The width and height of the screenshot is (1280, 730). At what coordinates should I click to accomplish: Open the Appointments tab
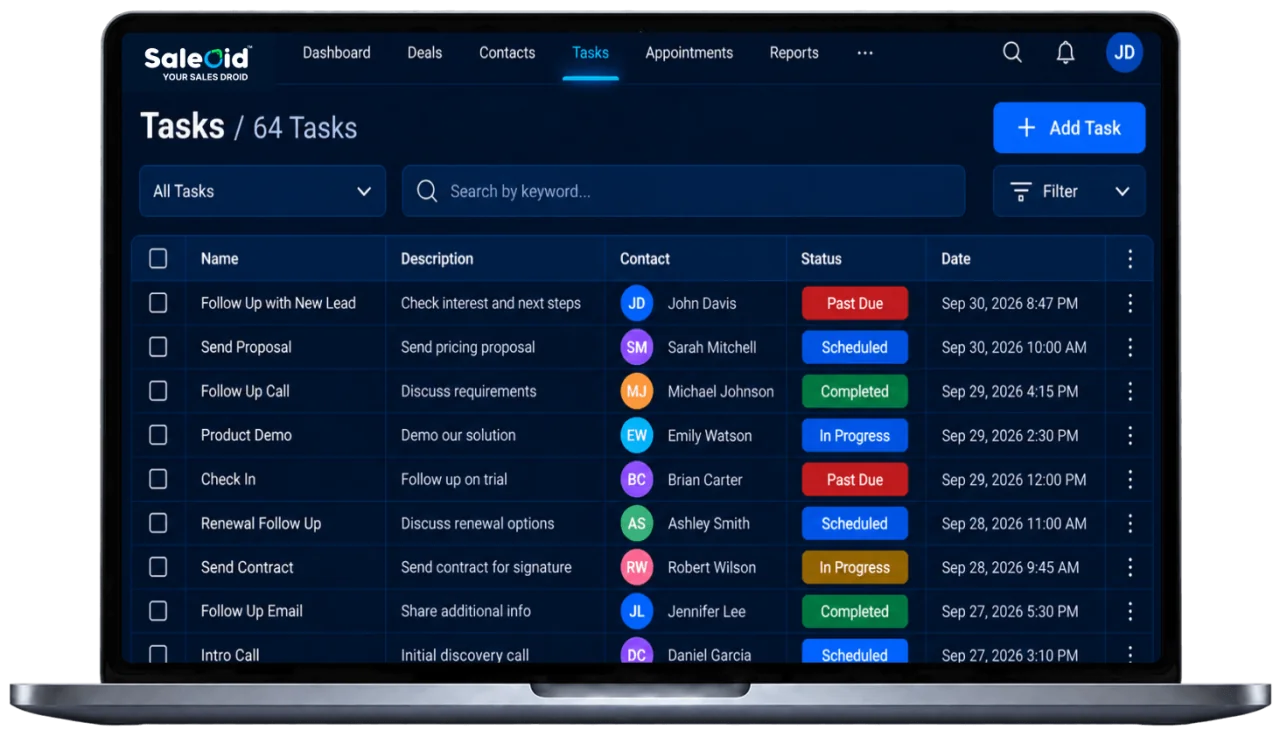click(x=689, y=53)
